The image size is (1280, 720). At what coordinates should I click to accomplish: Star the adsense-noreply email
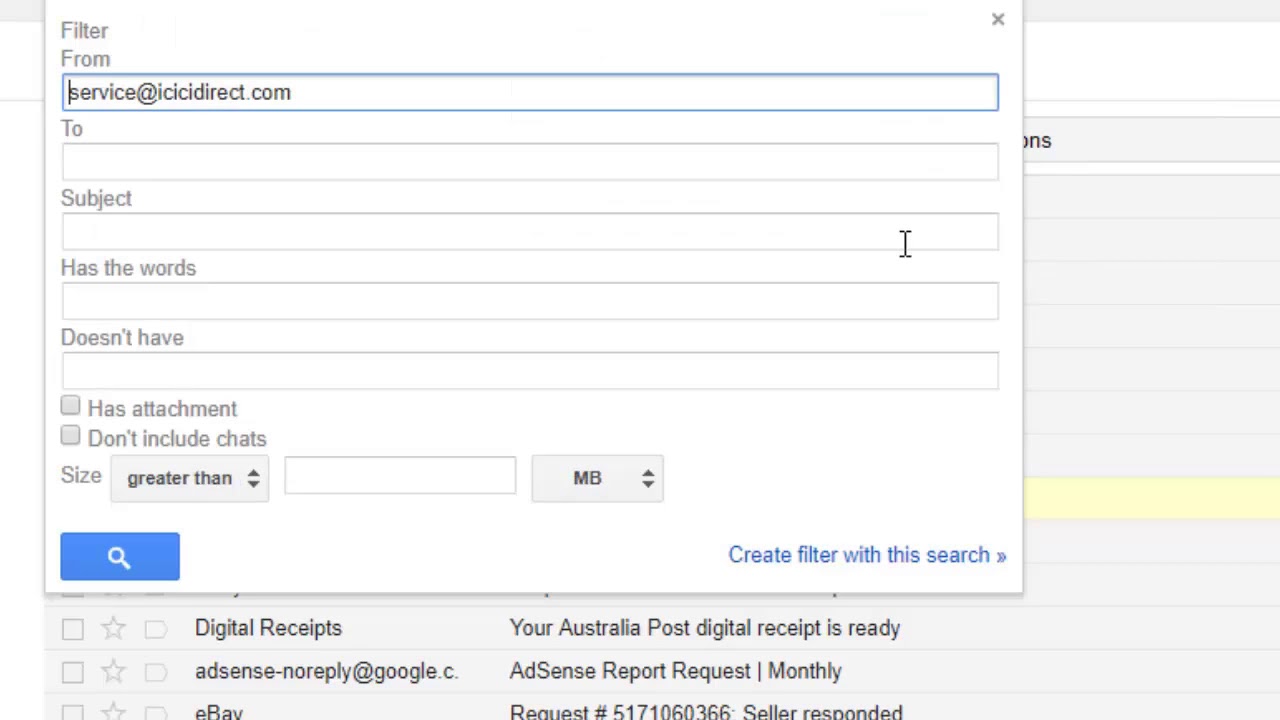click(x=113, y=671)
